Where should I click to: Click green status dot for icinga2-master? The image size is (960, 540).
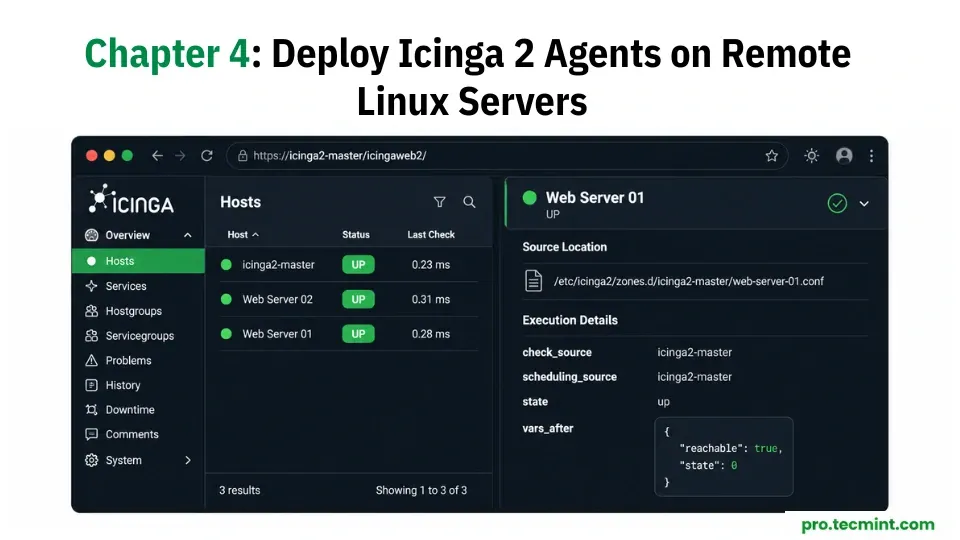pyautogui.click(x=227, y=264)
